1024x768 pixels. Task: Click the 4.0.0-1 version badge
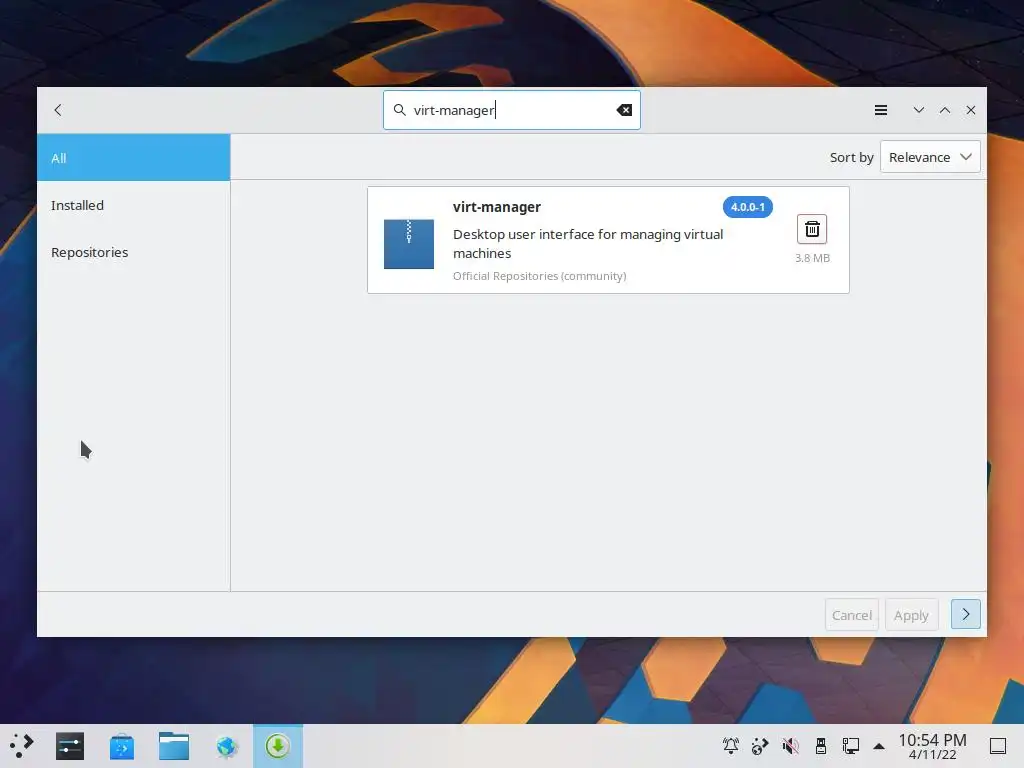coord(748,207)
